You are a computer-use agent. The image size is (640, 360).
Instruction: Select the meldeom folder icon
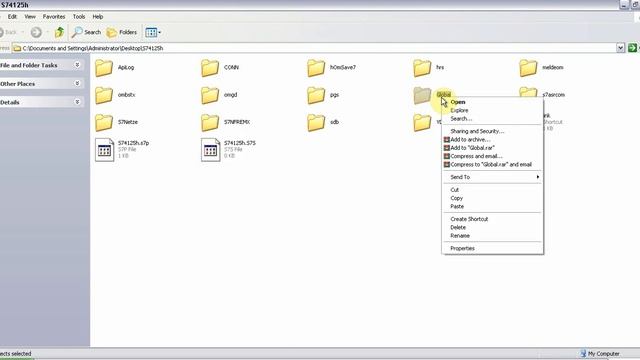point(528,68)
